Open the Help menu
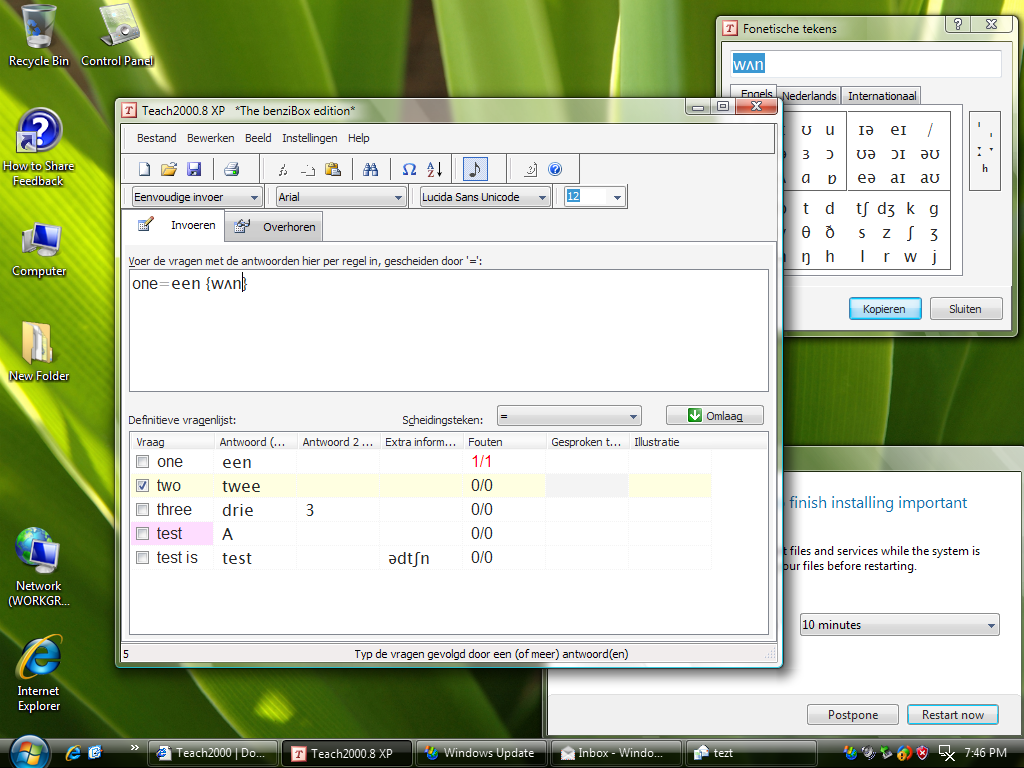 point(359,138)
